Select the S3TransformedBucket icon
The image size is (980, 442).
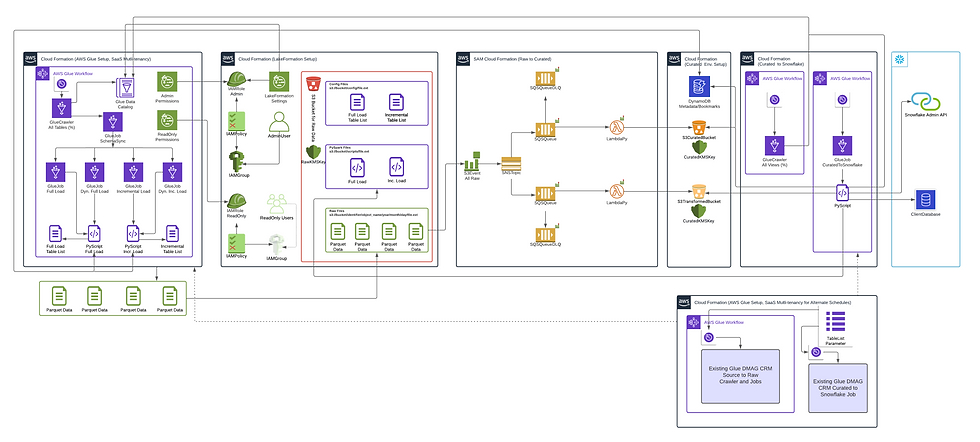pos(699,191)
